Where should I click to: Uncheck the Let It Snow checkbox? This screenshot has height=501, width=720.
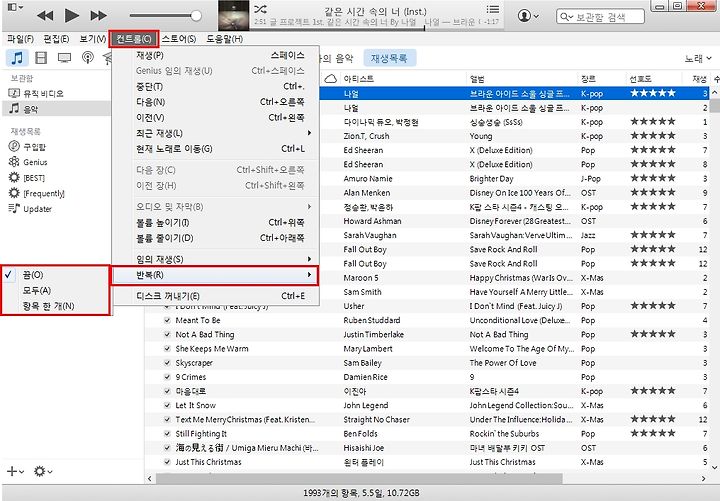(167, 405)
